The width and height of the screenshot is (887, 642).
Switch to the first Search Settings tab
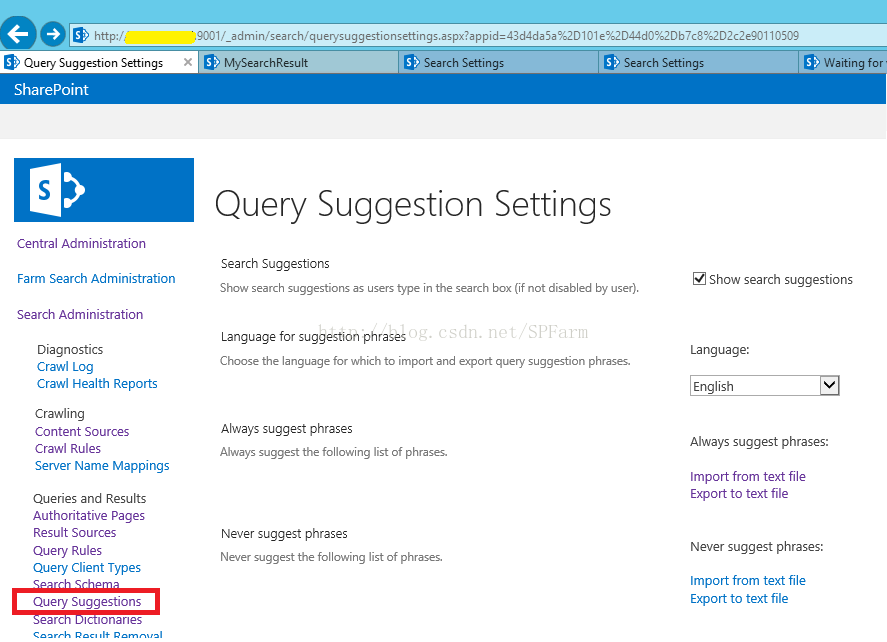coord(499,63)
